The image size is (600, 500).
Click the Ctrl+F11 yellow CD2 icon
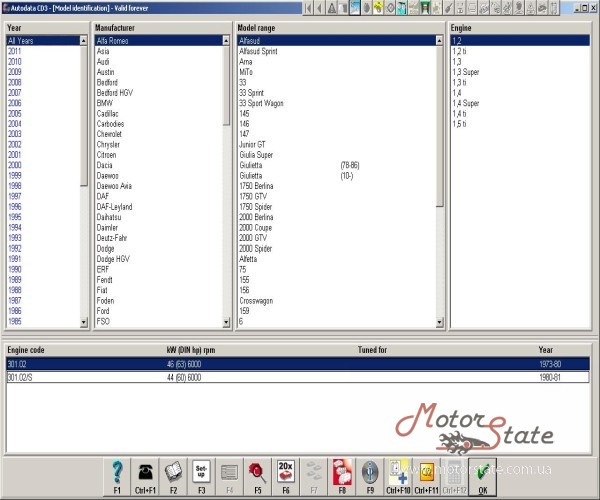(x=426, y=477)
